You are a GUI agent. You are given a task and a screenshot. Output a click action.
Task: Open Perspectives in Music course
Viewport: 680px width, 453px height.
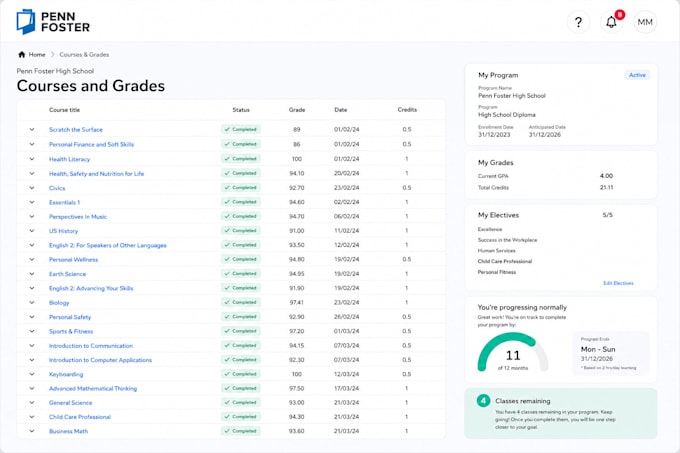pos(78,217)
